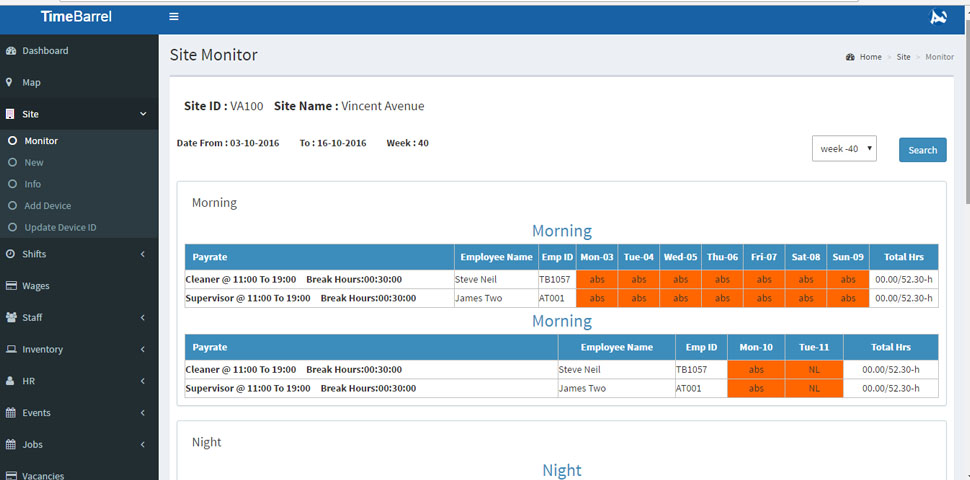Click the Events calendar icon
The width and height of the screenshot is (970, 480).
[11, 413]
